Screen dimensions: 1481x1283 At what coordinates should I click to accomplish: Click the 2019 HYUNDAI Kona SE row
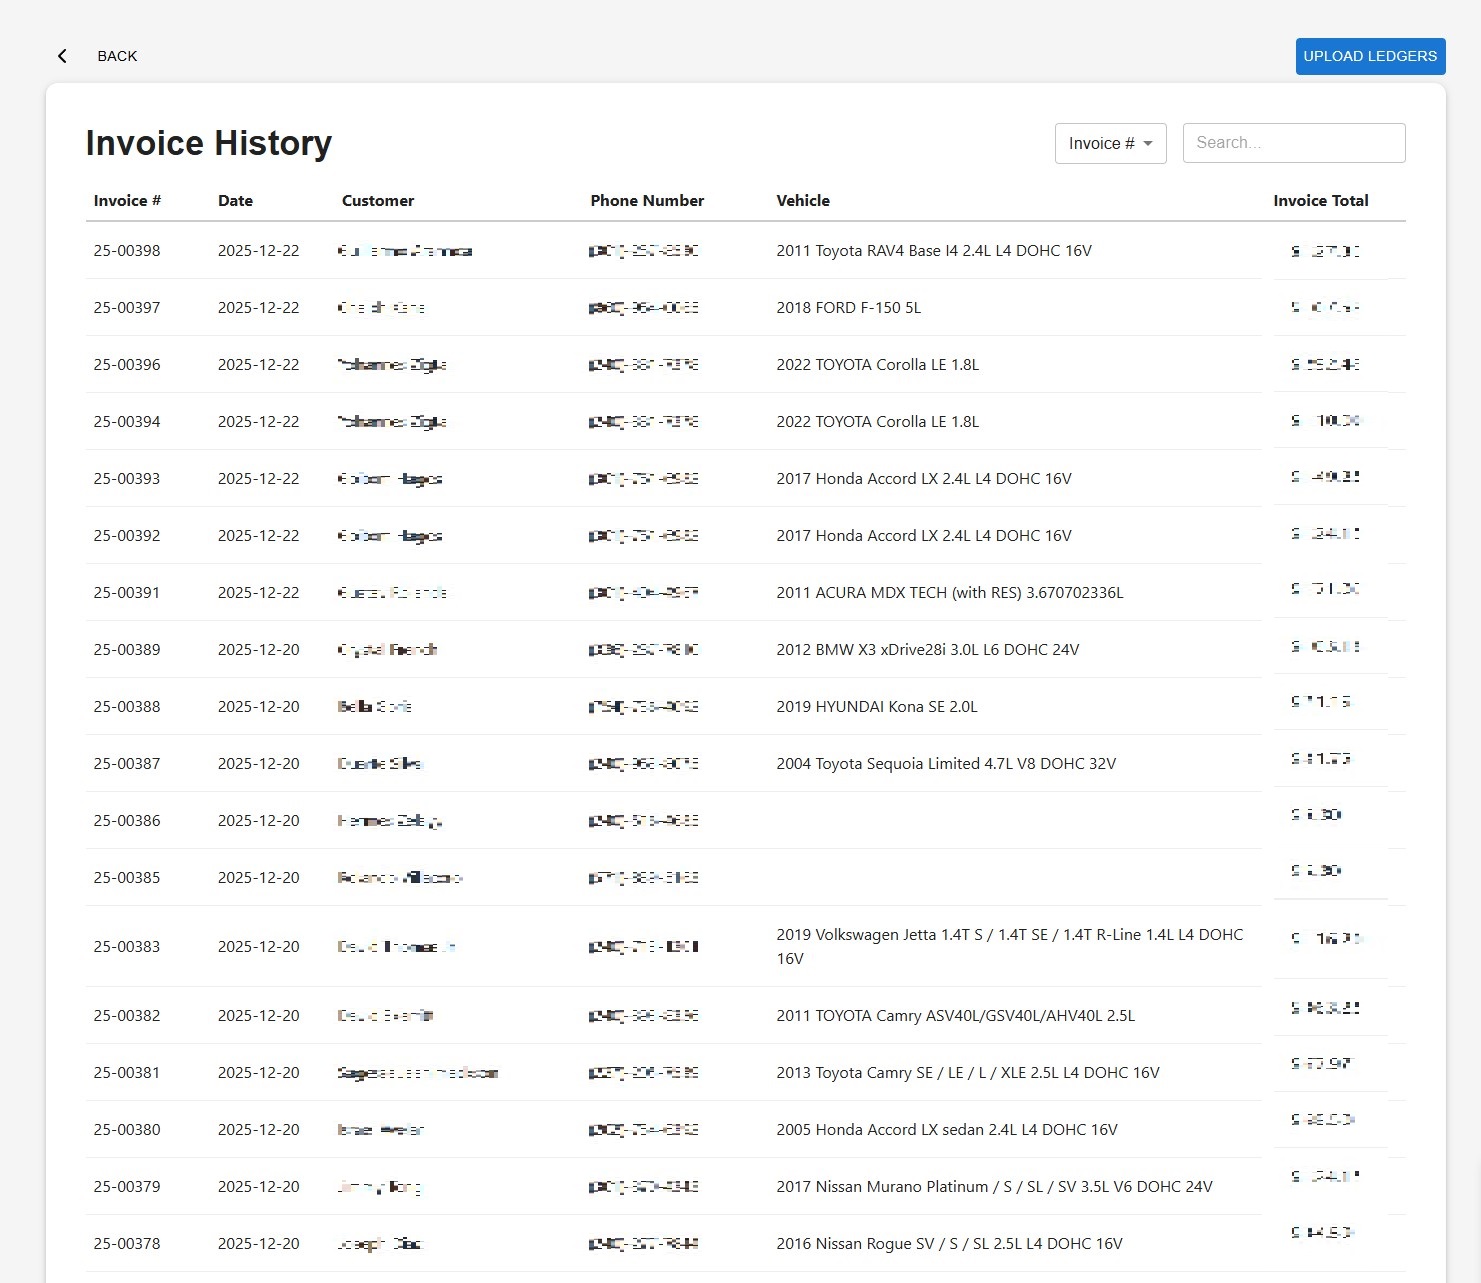[x=876, y=707]
